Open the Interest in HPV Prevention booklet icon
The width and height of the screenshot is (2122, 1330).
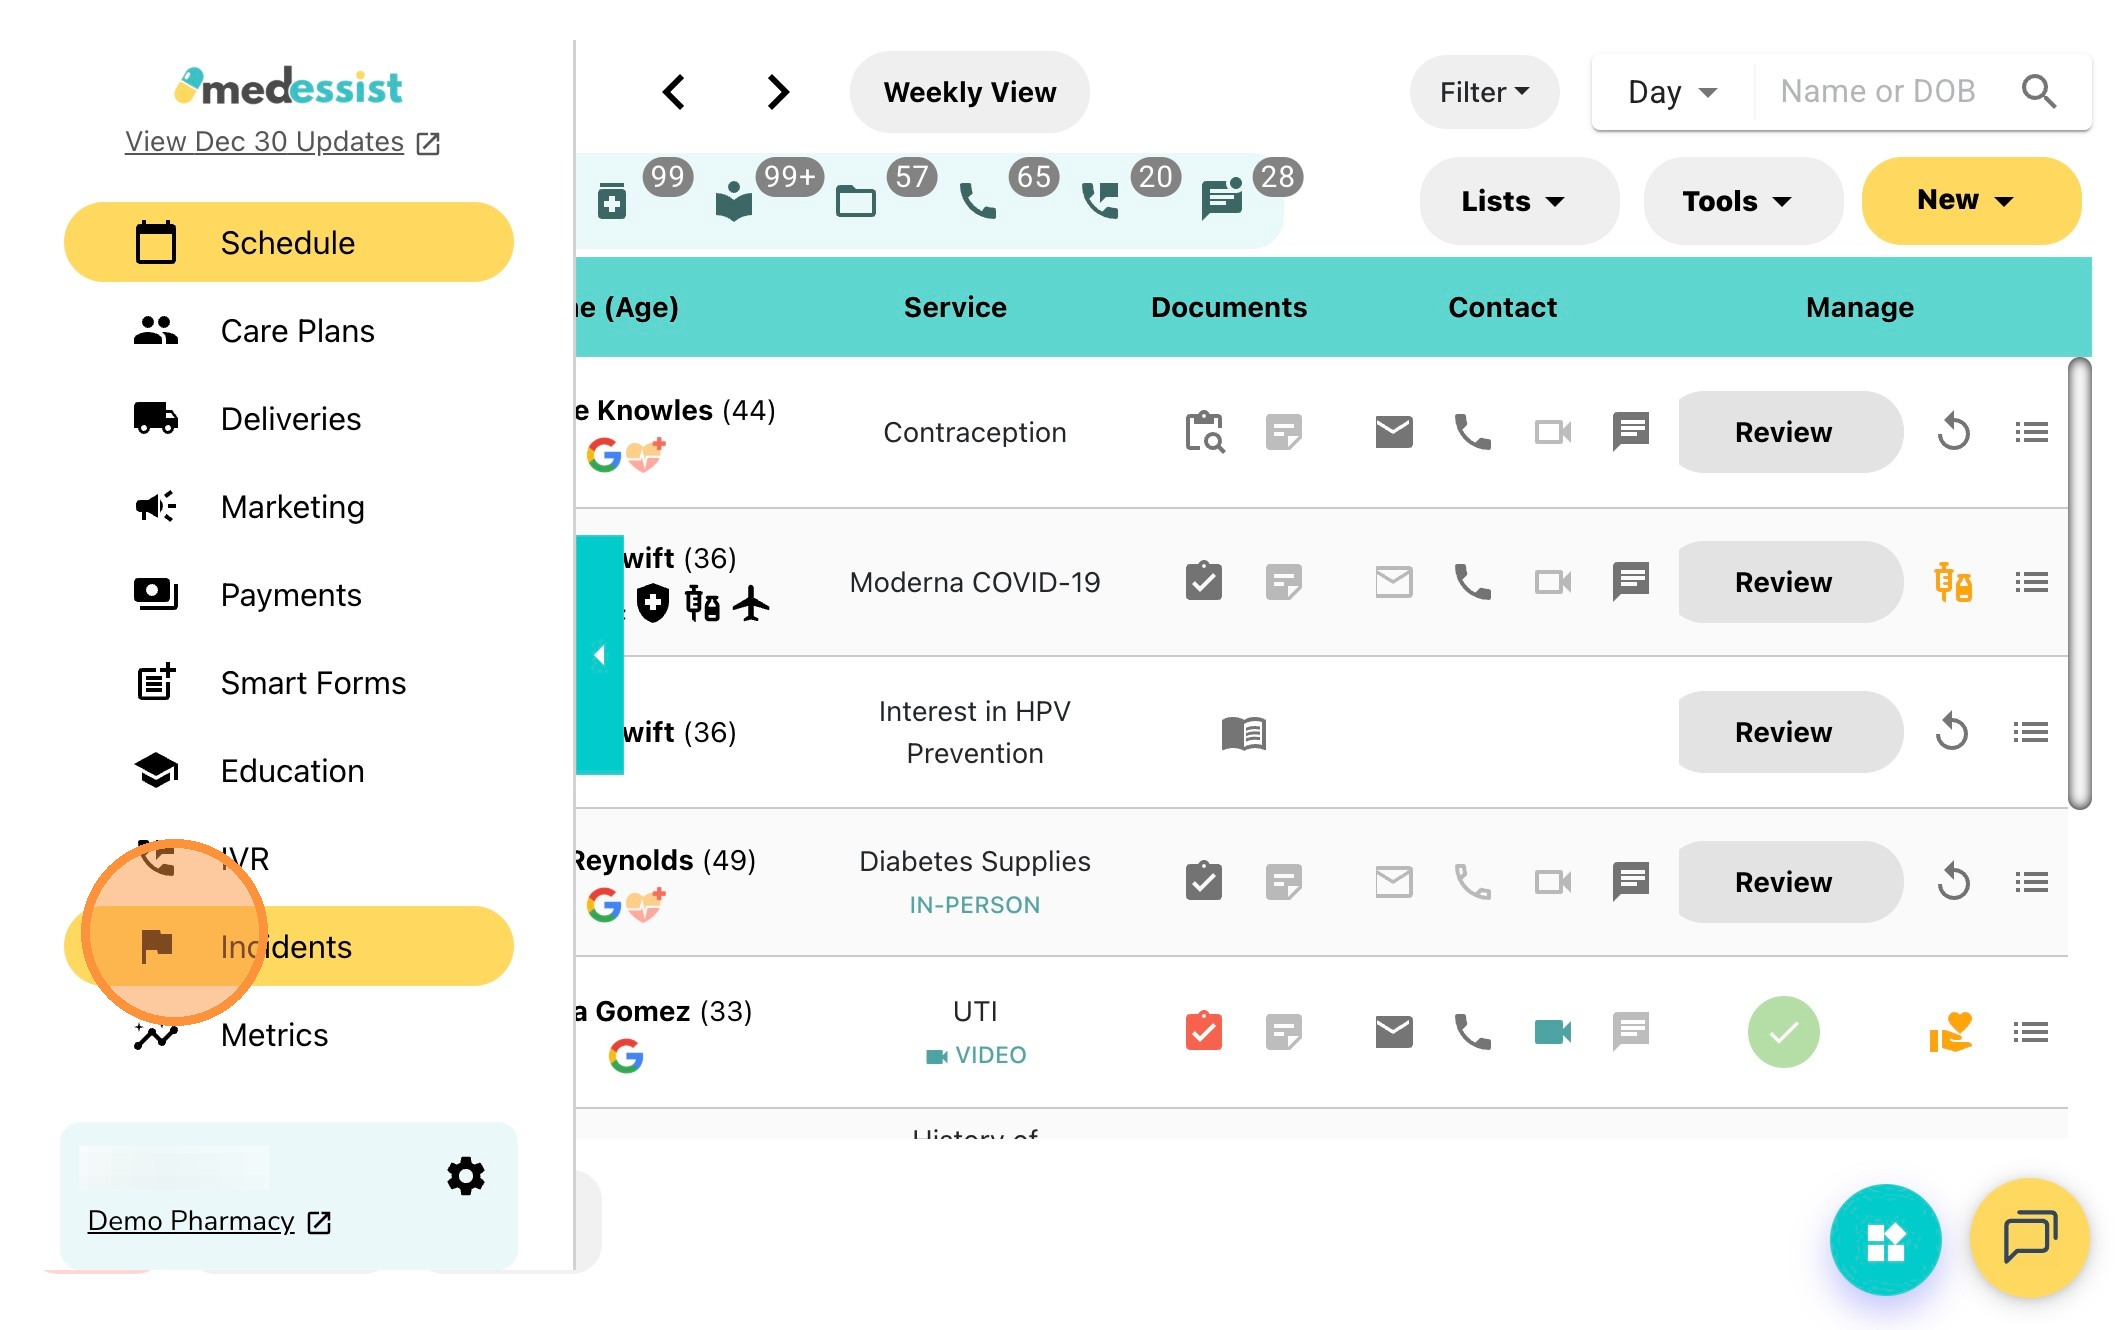1243,732
